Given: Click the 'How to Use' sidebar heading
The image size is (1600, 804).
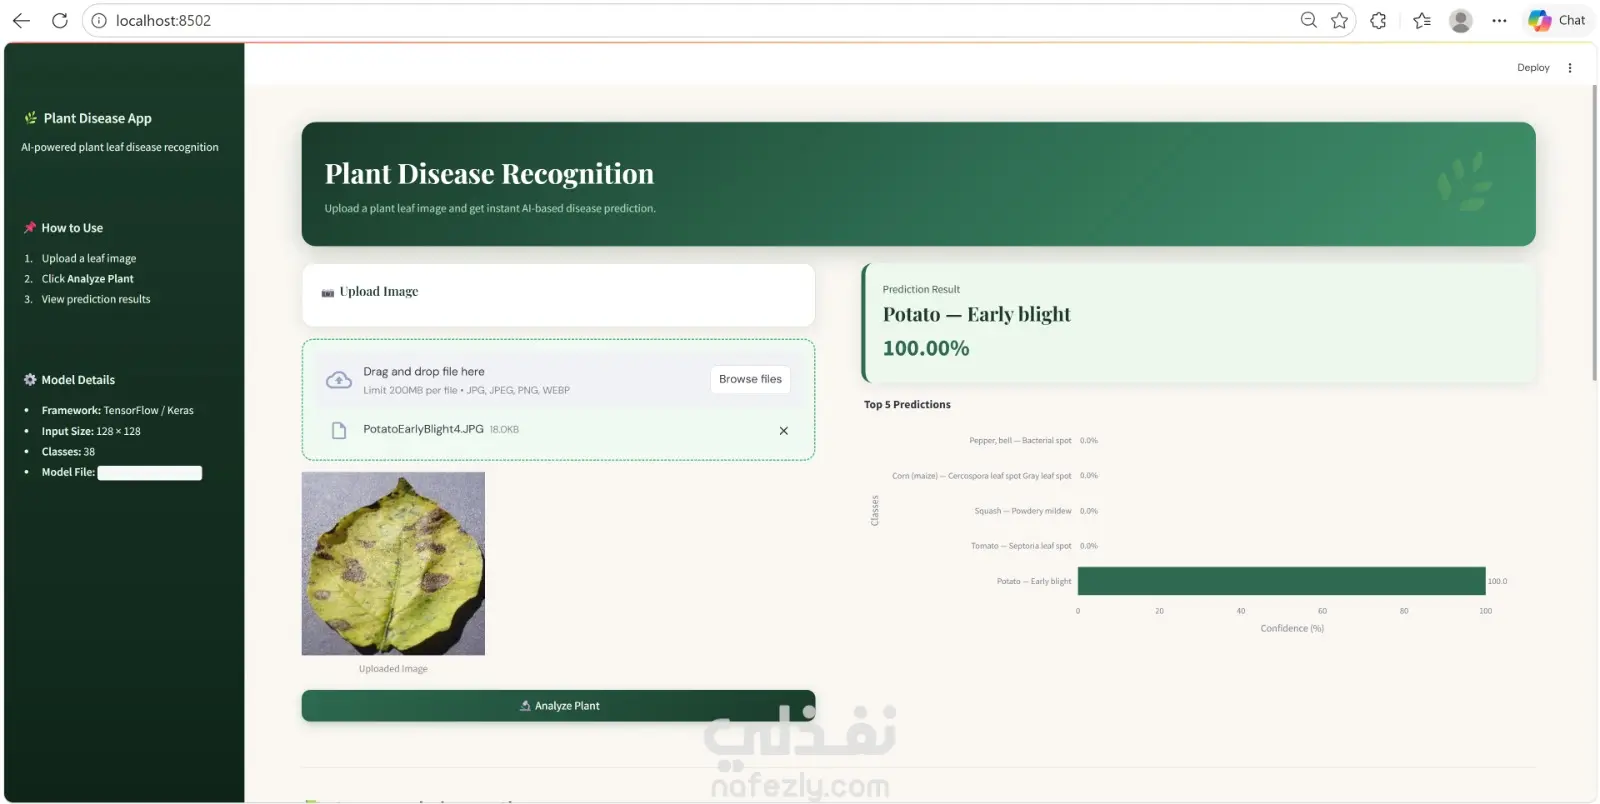Looking at the screenshot, I should 72,228.
